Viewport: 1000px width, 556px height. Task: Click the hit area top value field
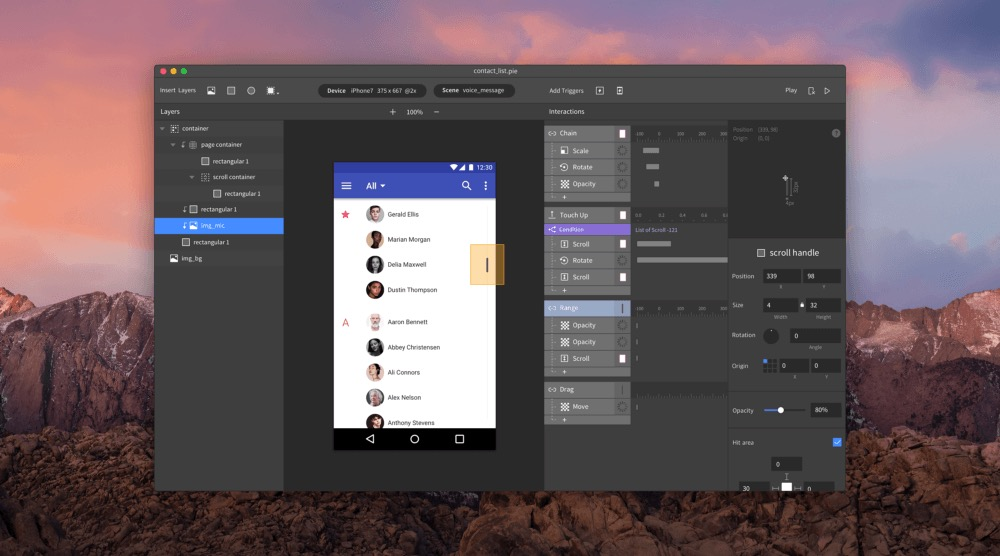(786, 464)
